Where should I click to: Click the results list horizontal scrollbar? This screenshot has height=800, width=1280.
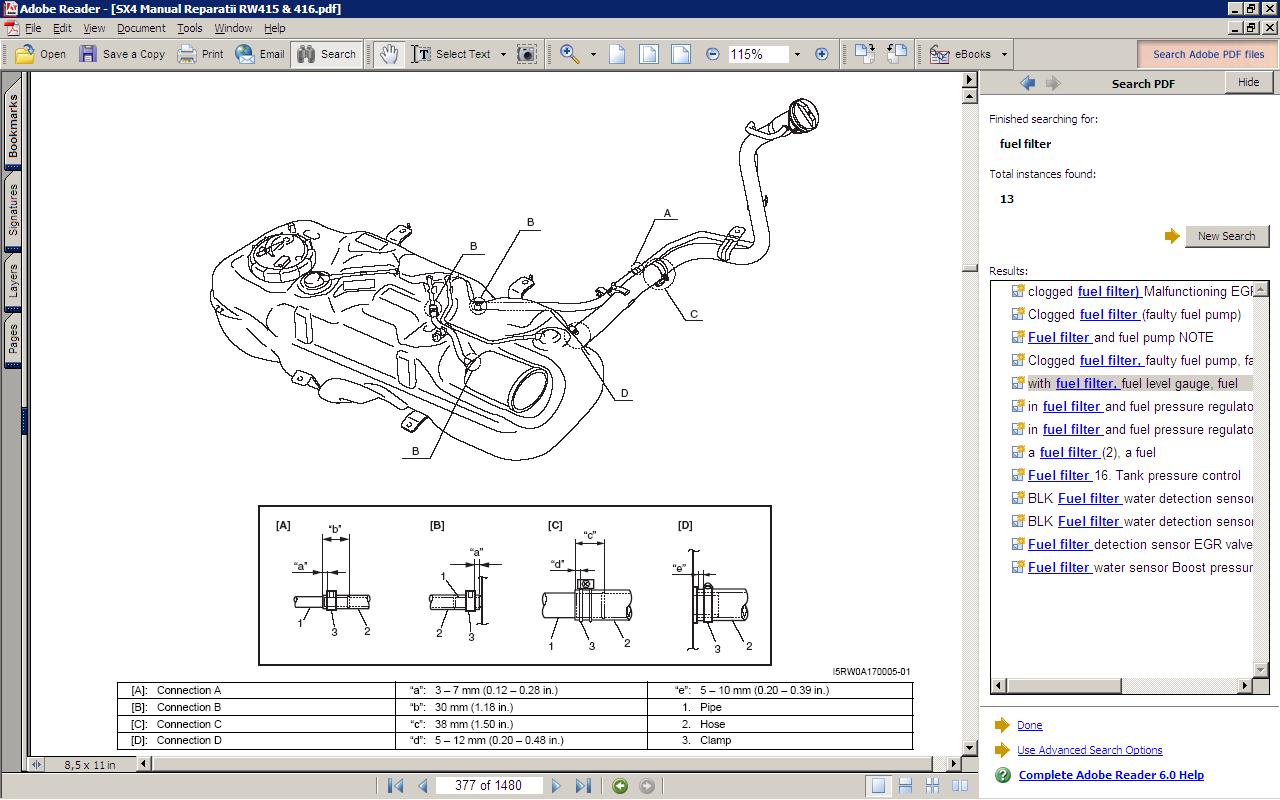click(1123, 685)
